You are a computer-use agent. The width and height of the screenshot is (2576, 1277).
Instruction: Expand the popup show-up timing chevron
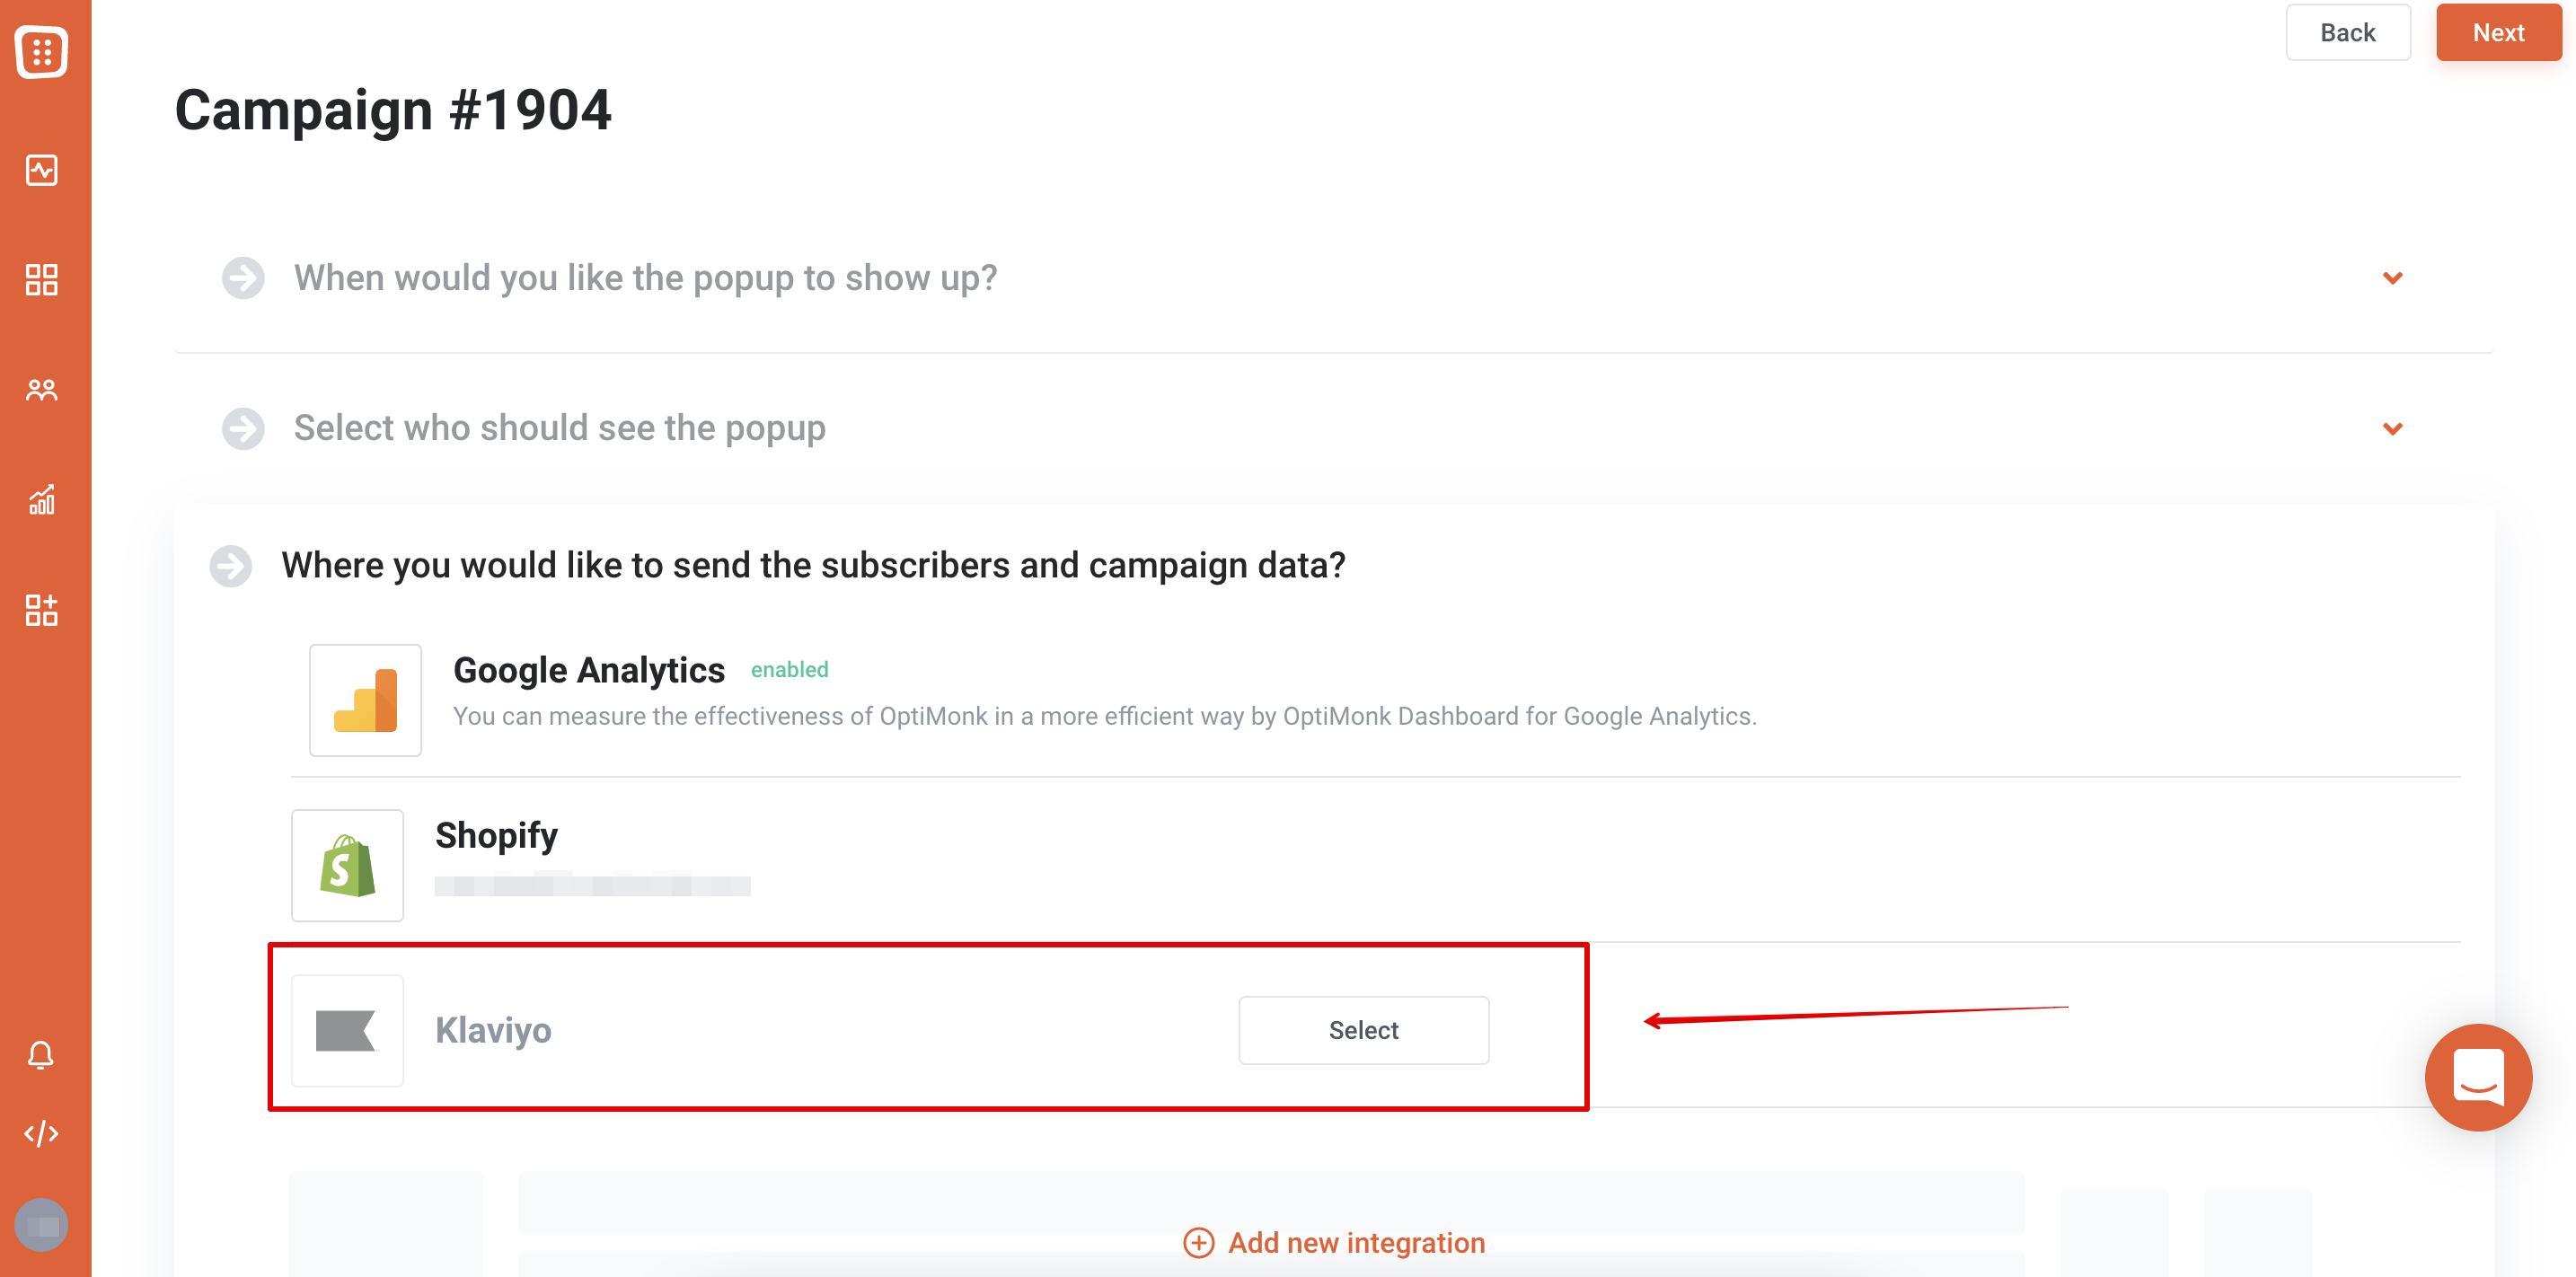(2392, 278)
